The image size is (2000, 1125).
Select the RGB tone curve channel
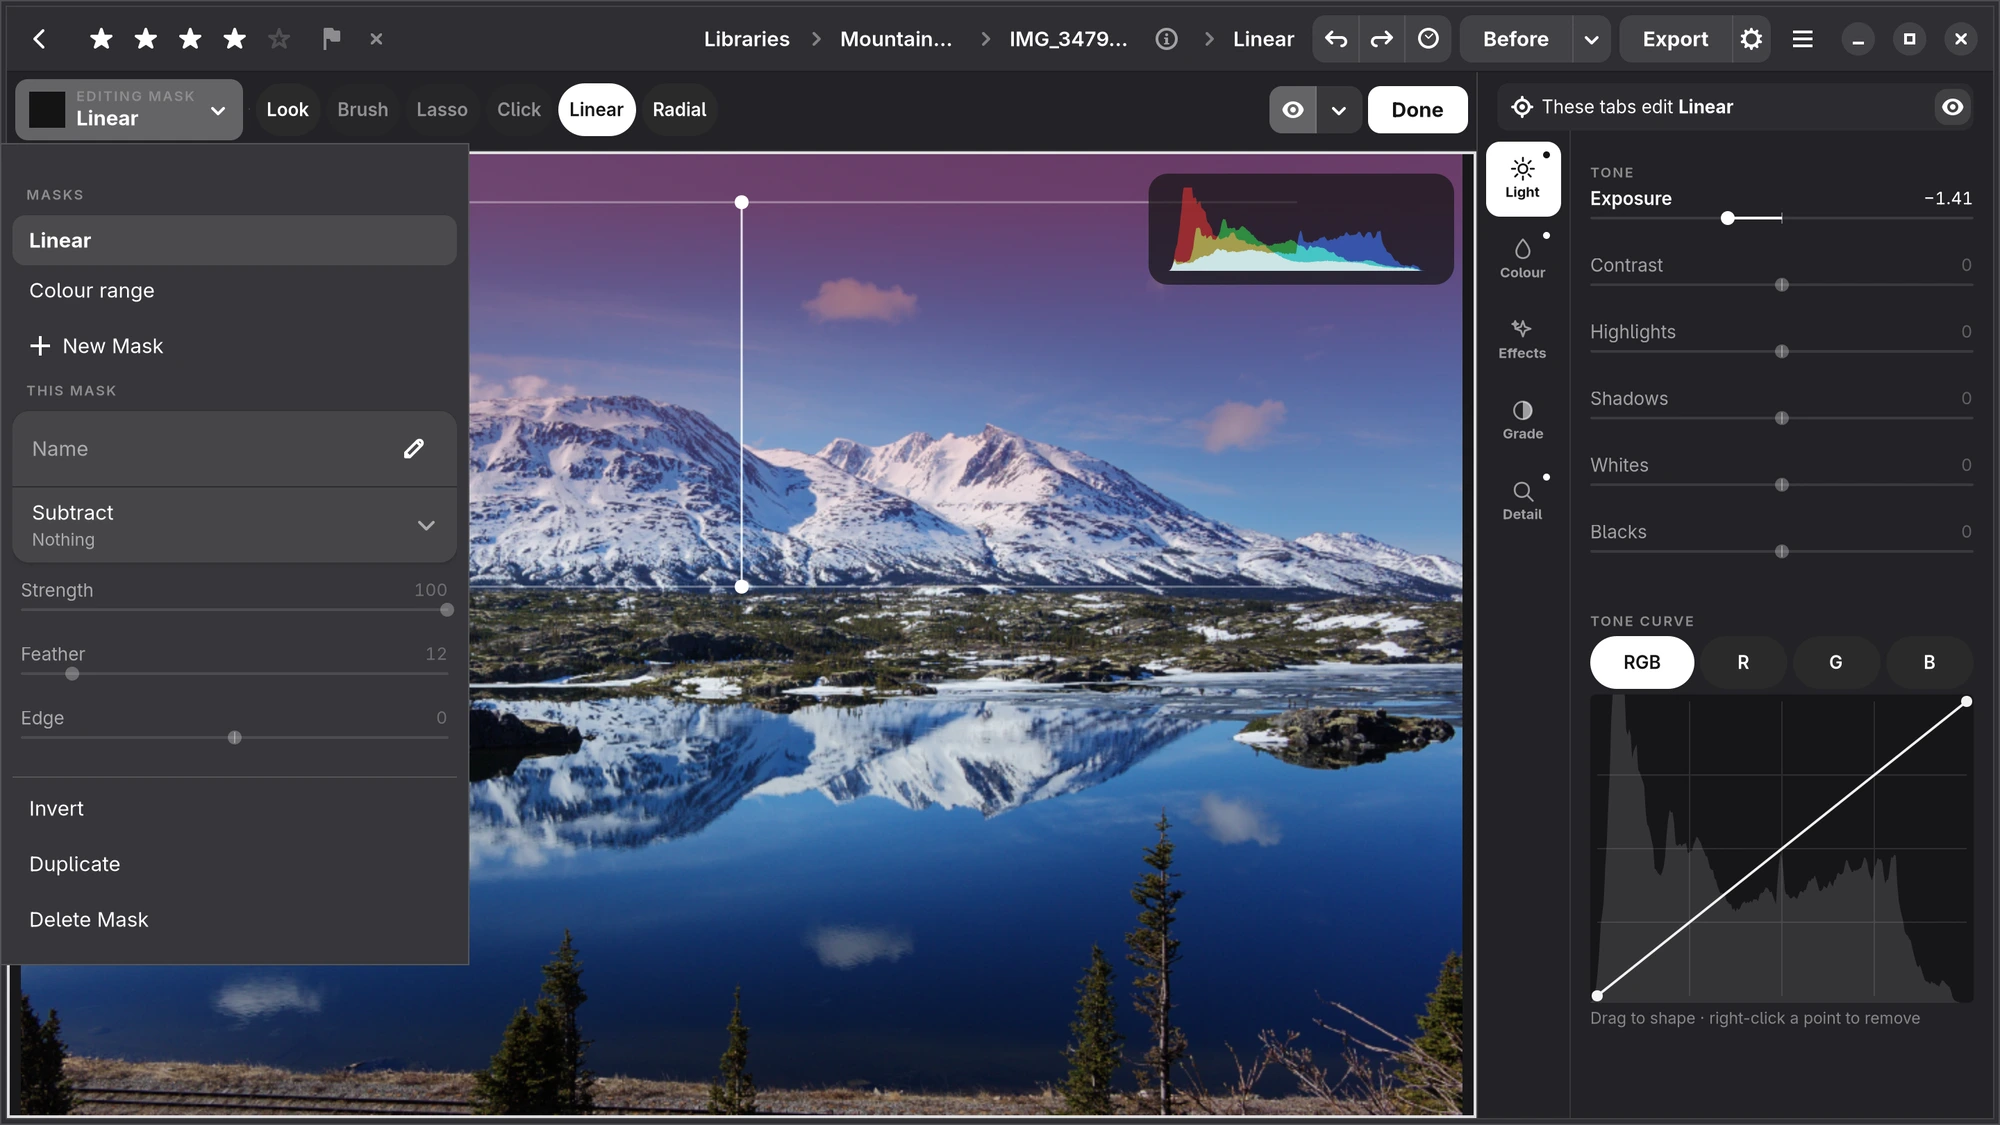[x=1641, y=662]
